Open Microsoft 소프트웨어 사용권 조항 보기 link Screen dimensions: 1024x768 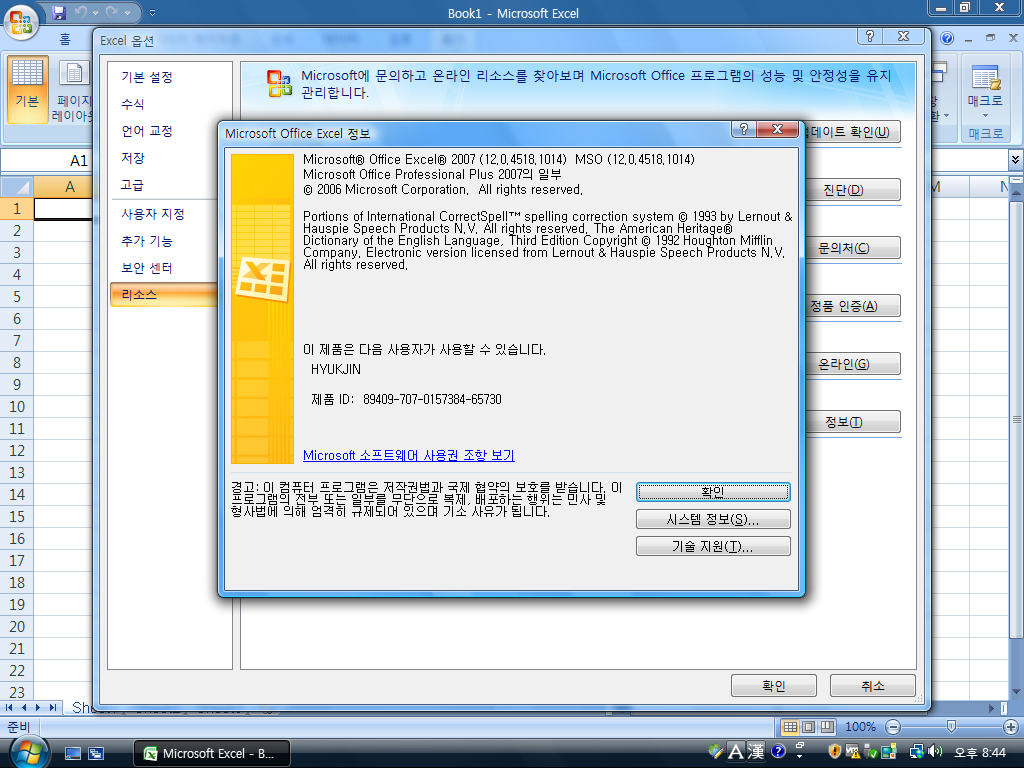409,455
